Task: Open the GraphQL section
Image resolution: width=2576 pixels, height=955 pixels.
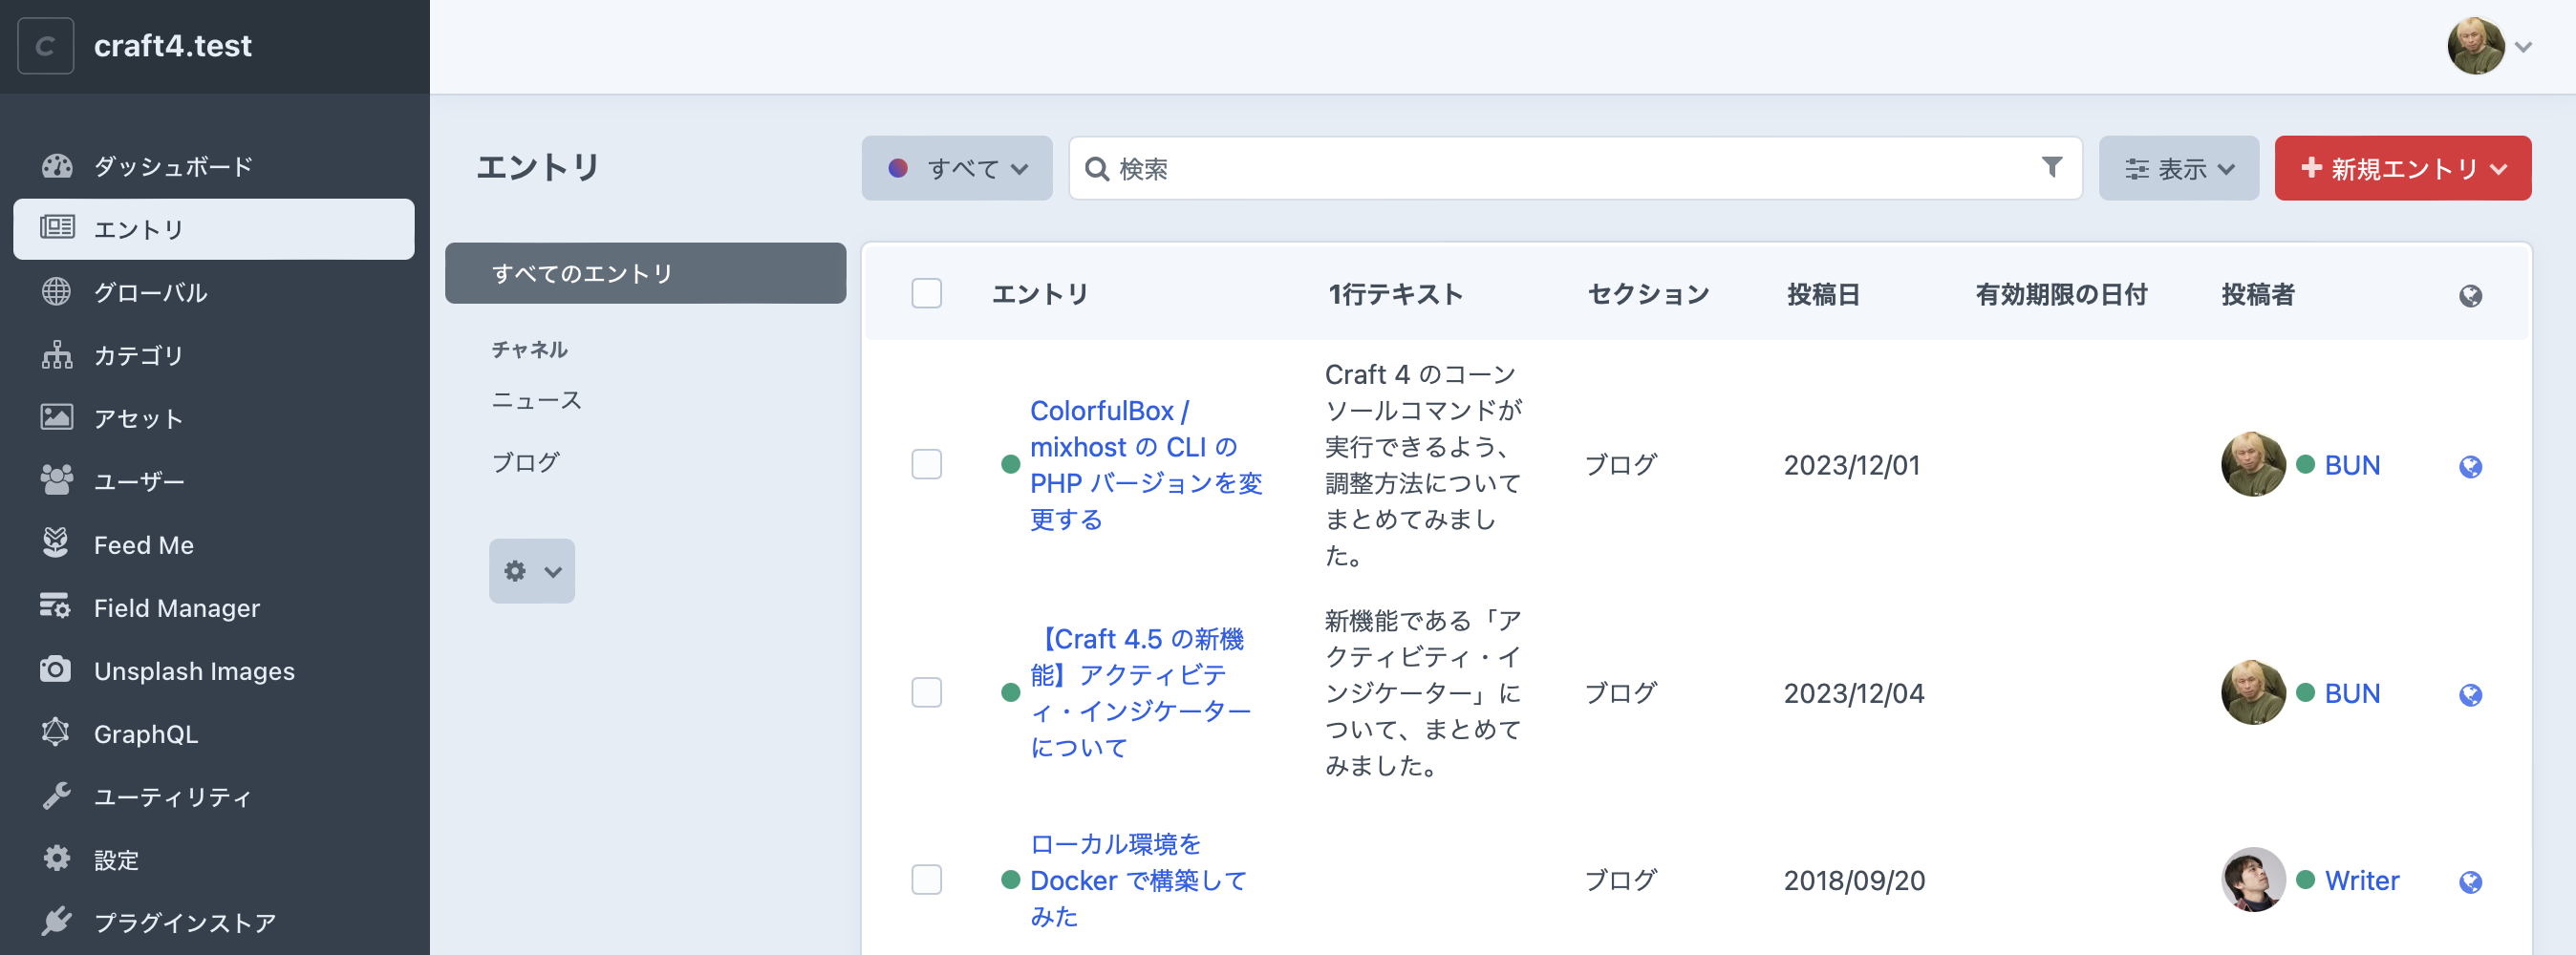Action: [148, 733]
